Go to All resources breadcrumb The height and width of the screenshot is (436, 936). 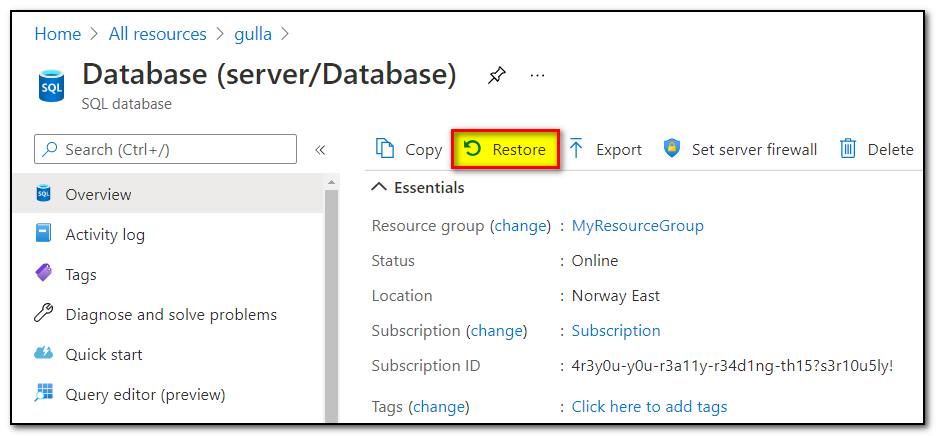click(158, 34)
